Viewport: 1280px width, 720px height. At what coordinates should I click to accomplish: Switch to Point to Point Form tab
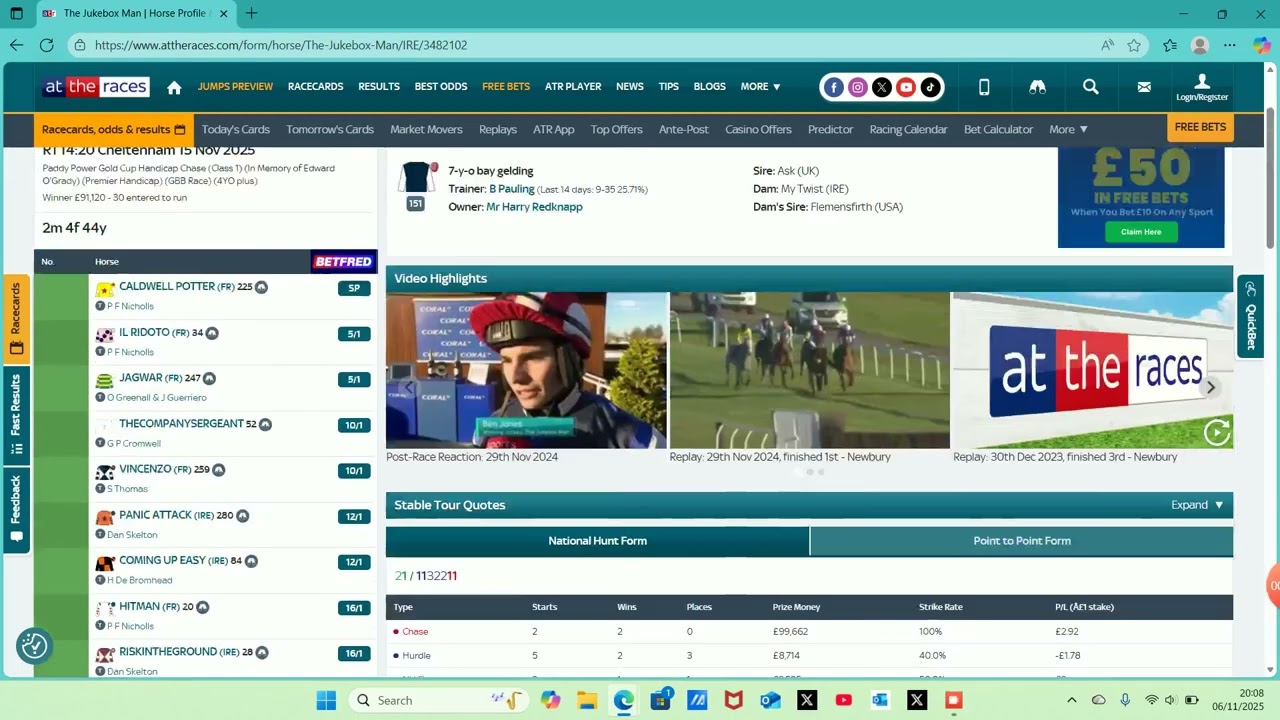tap(1022, 541)
